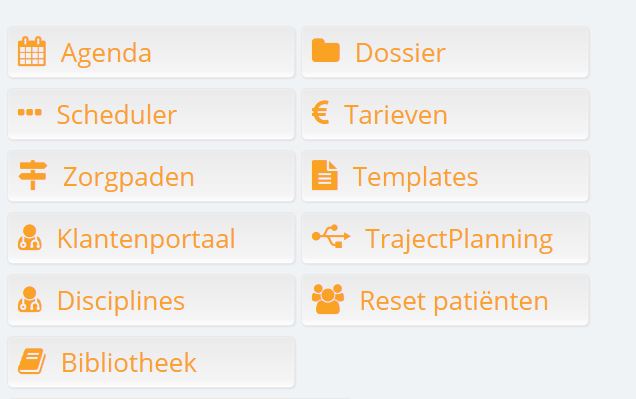The image size is (636, 399).
Task: Click the document icon beside Templates
Action: point(324,175)
